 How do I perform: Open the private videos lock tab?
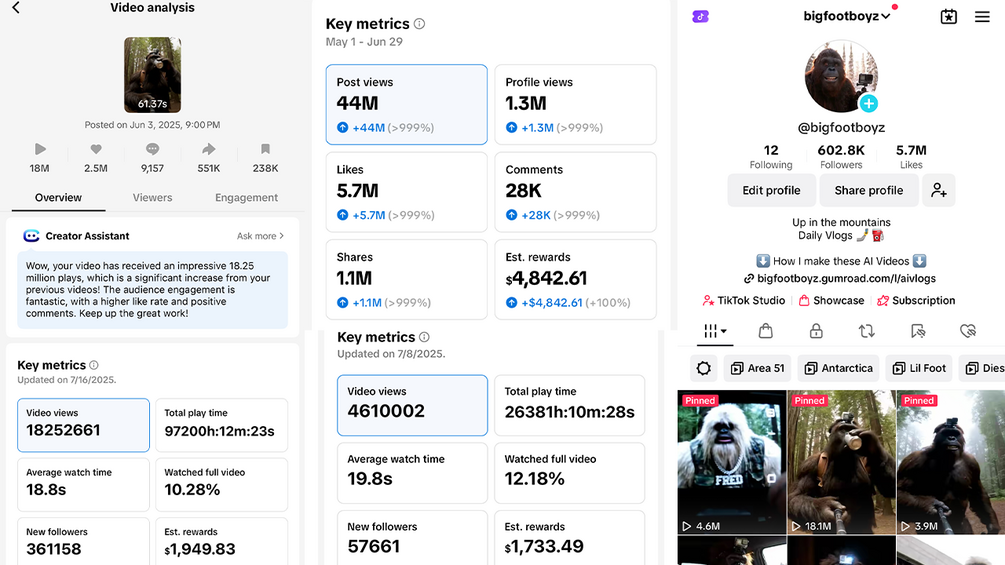coord(816,331)
